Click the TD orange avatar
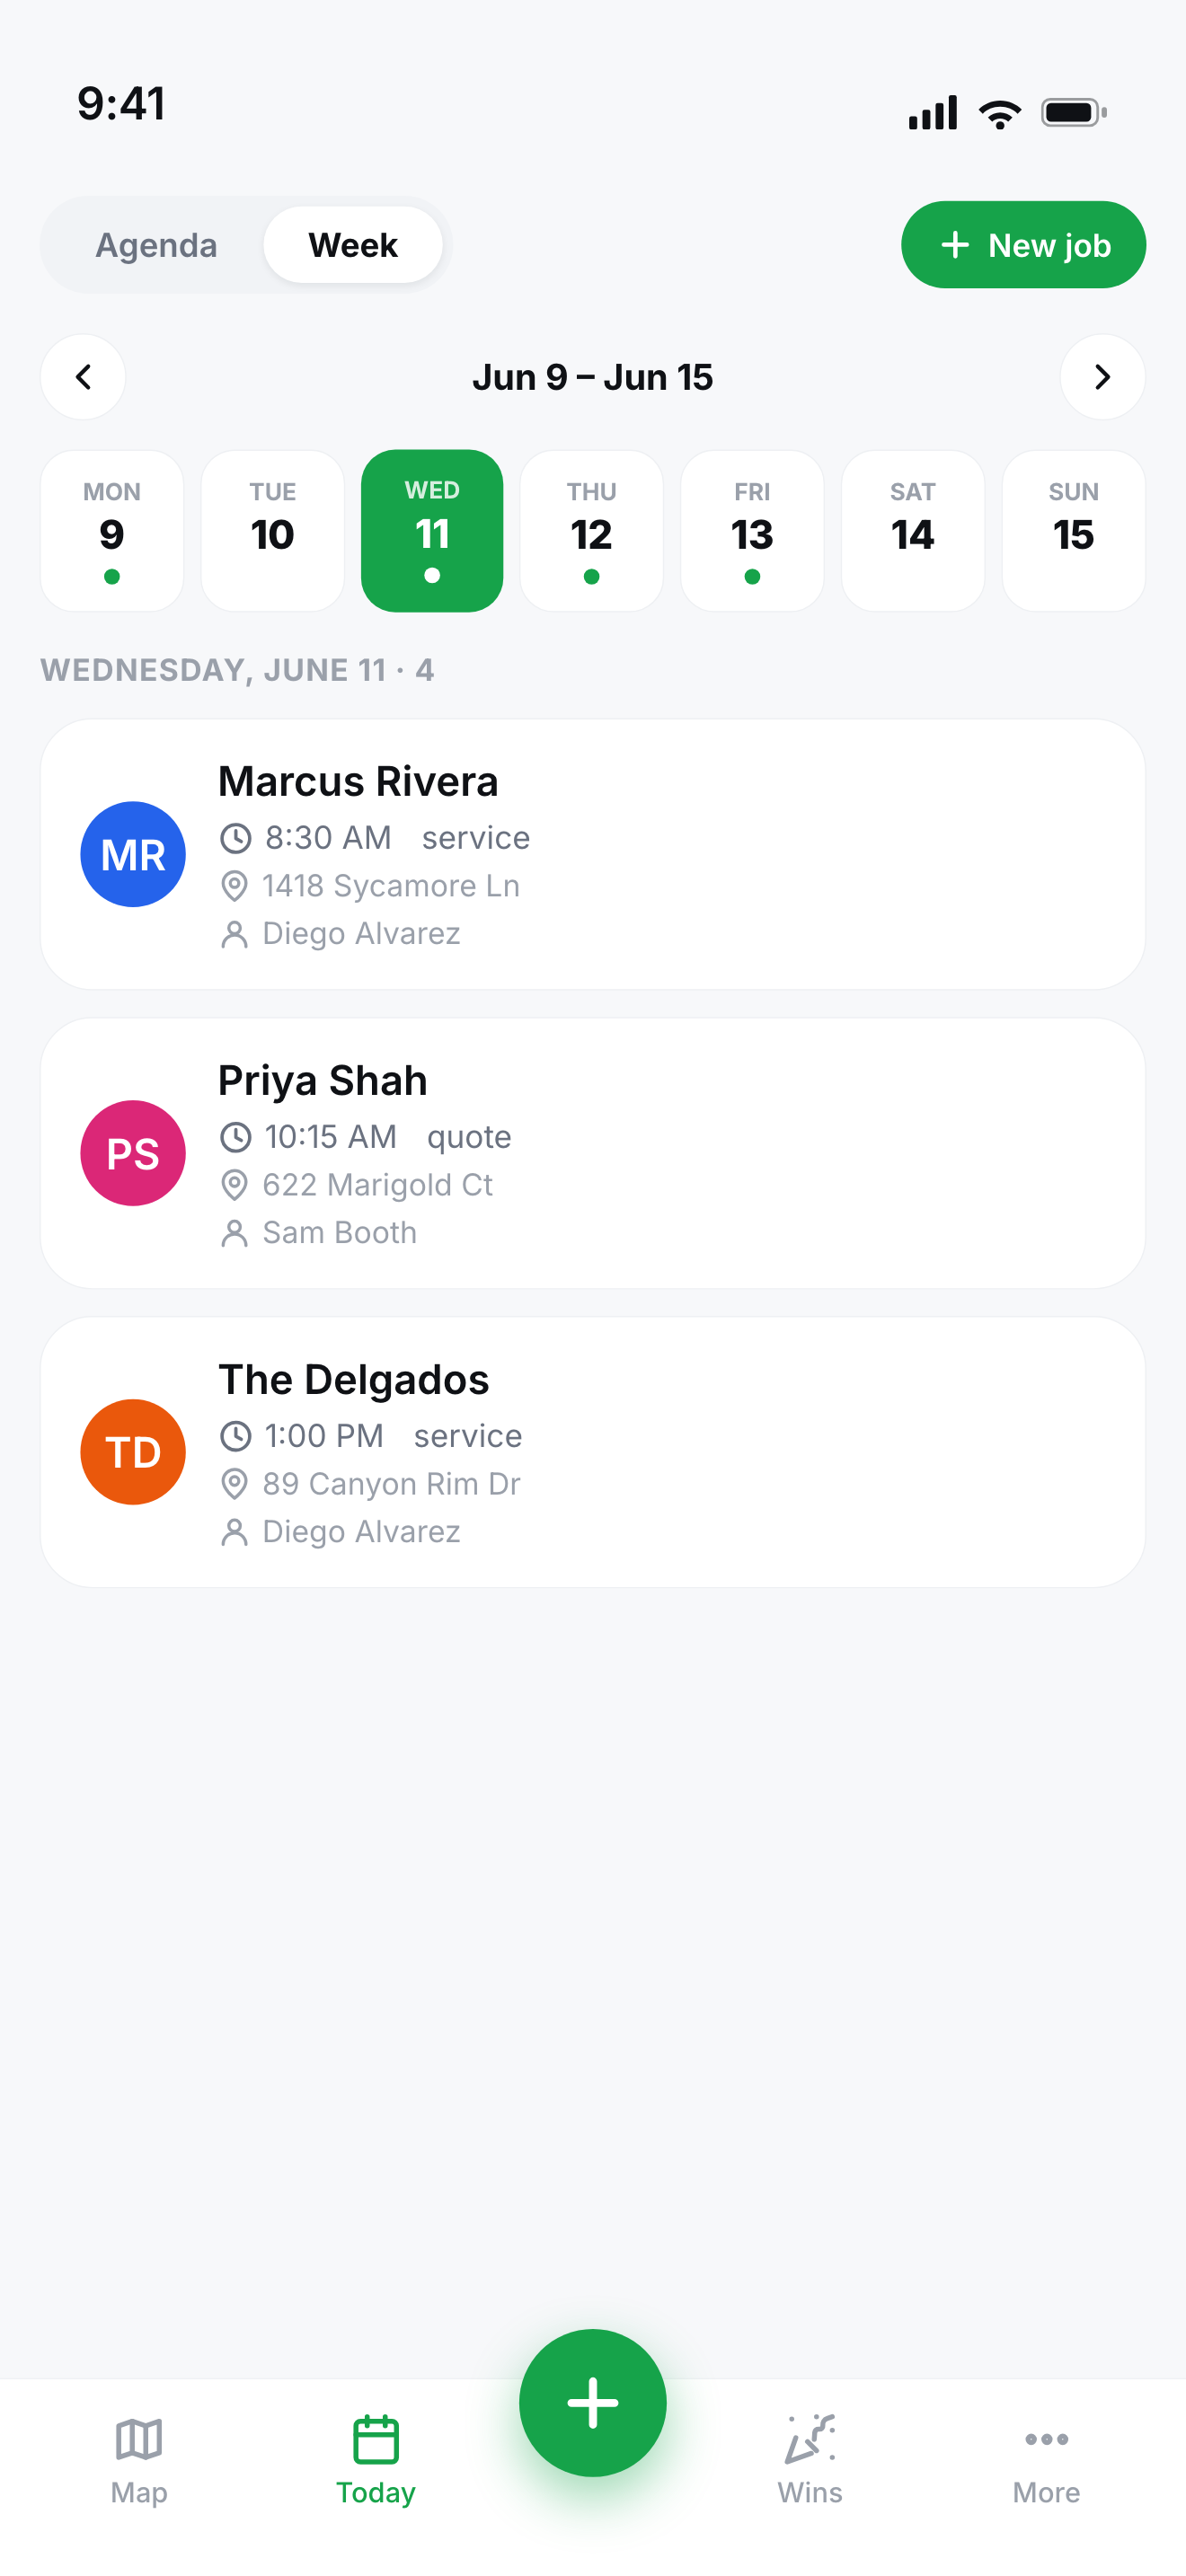Viewport: 1186px width, 2576px height. coord(133,1452)
